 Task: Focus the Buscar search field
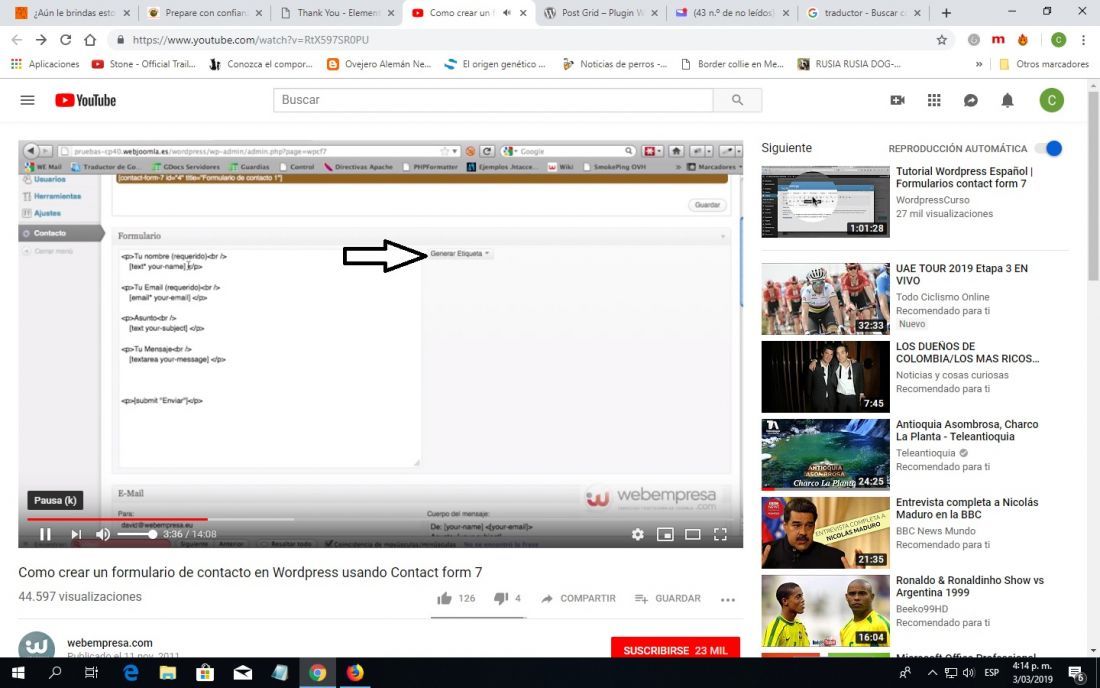(x=493, y=100)
